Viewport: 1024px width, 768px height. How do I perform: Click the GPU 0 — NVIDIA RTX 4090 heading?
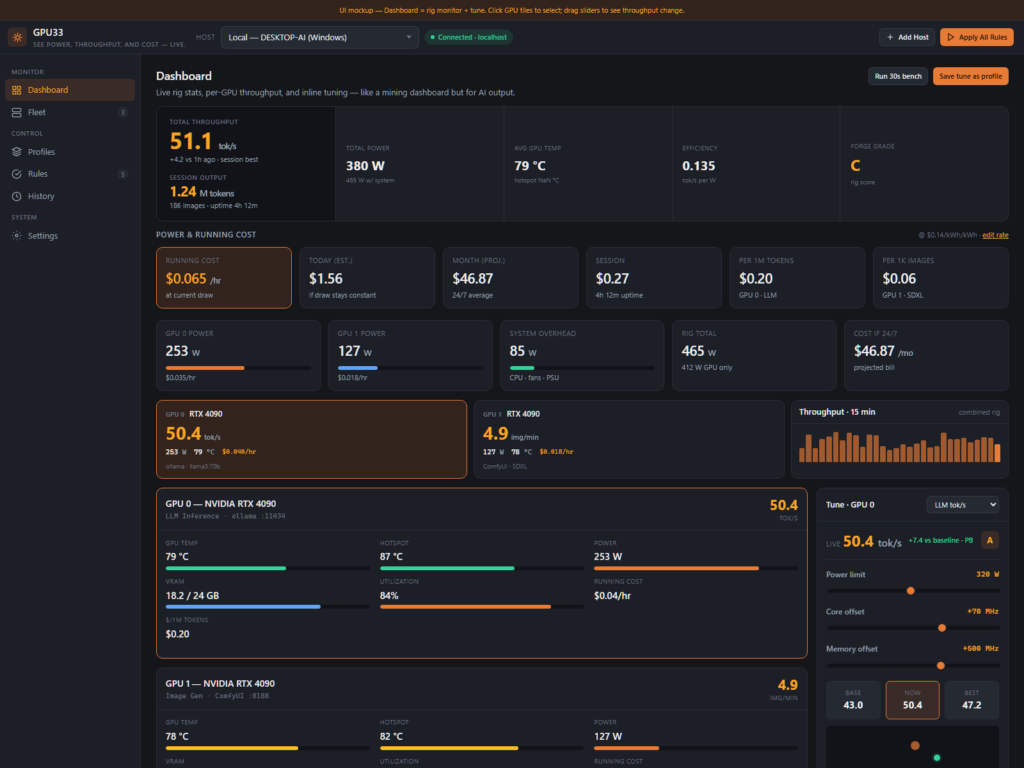221,504
